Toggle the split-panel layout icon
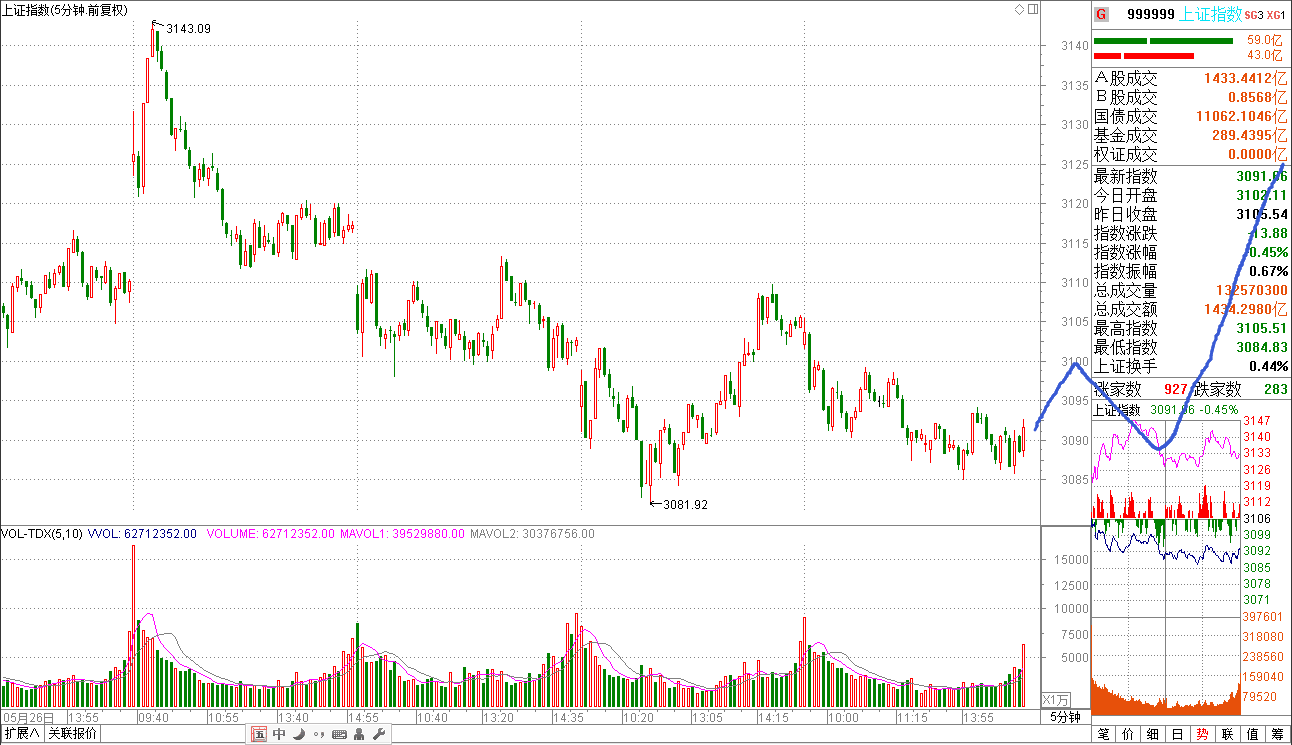 coord(1032,9)
